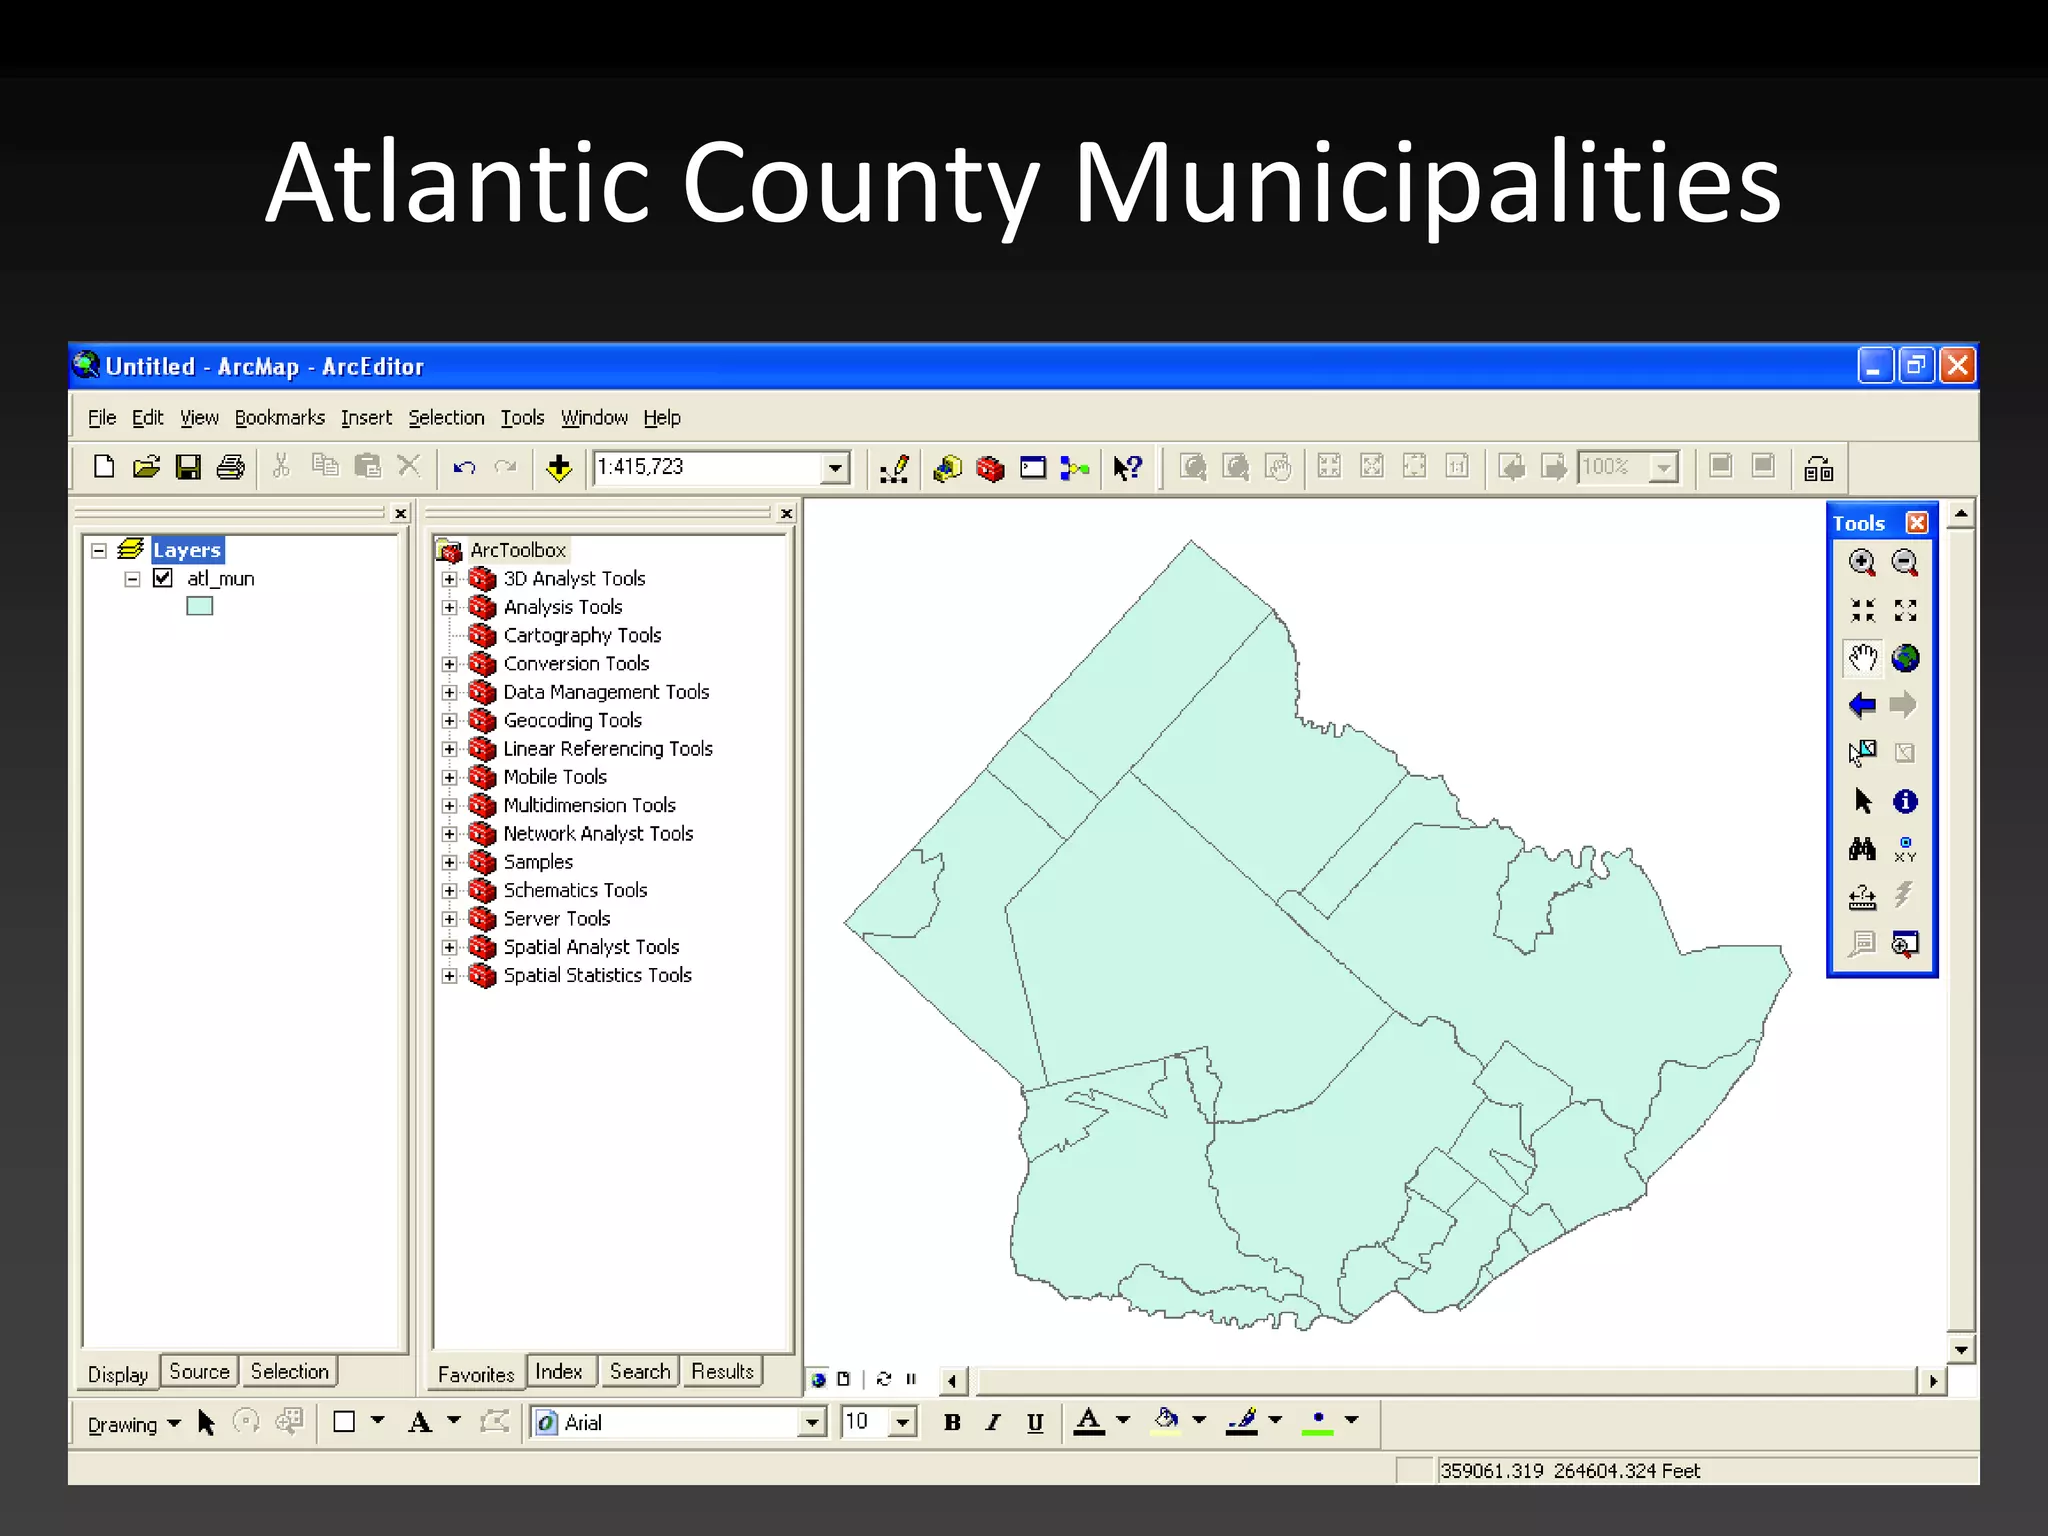The width and height of the screenshot is (2048, 1536).
Task: Pick the Select Elements black arrow tool
Action: click(x=1862, y=801)
